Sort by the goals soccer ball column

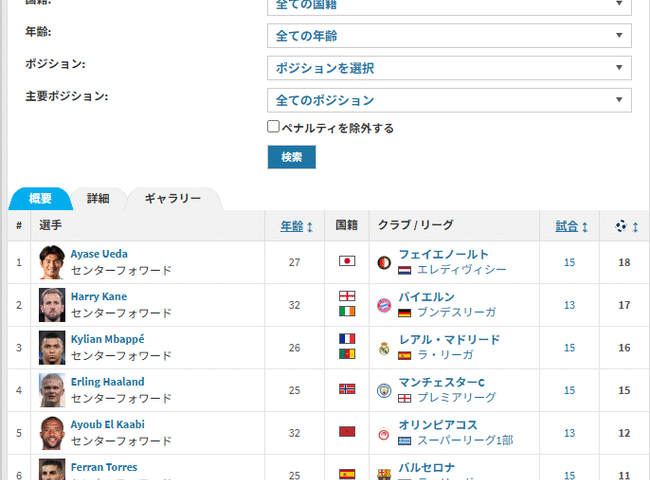coord(626,227)
